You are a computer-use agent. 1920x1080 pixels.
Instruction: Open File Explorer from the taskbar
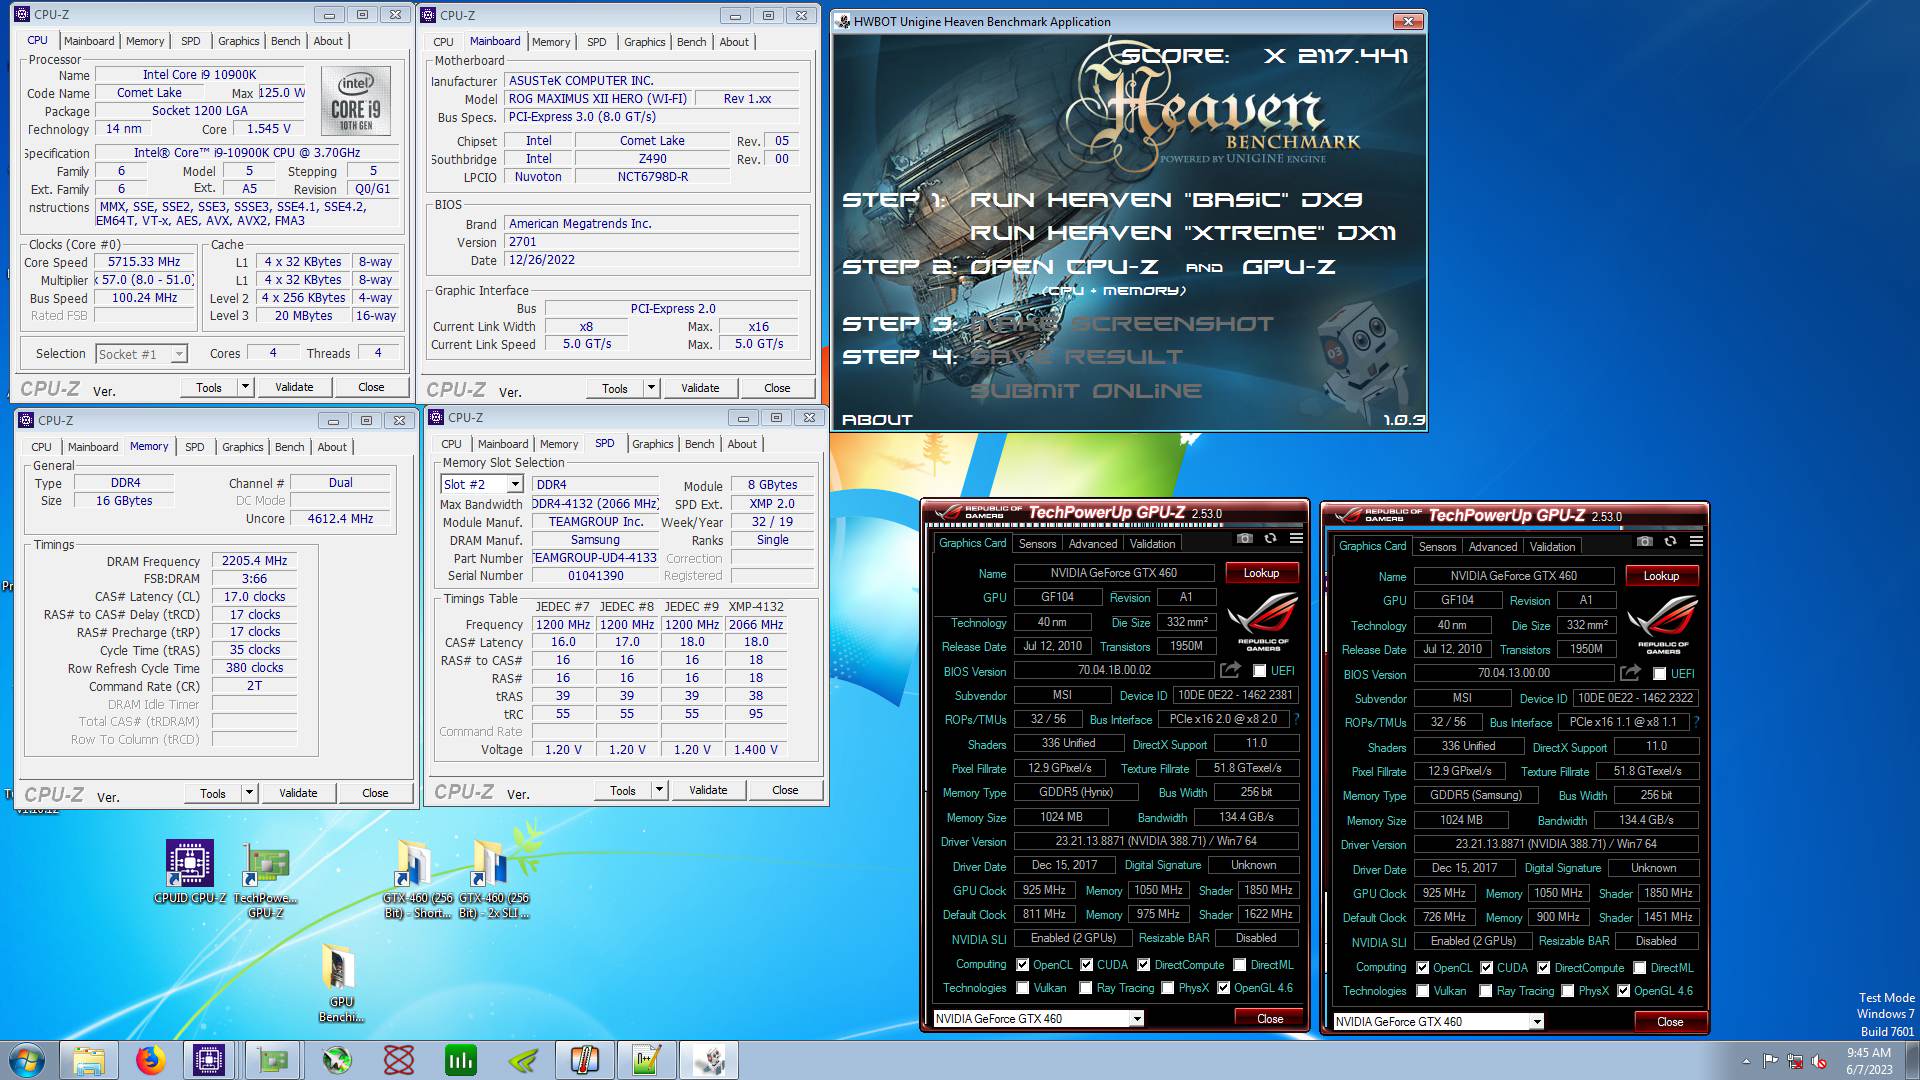pos(89,1060)
